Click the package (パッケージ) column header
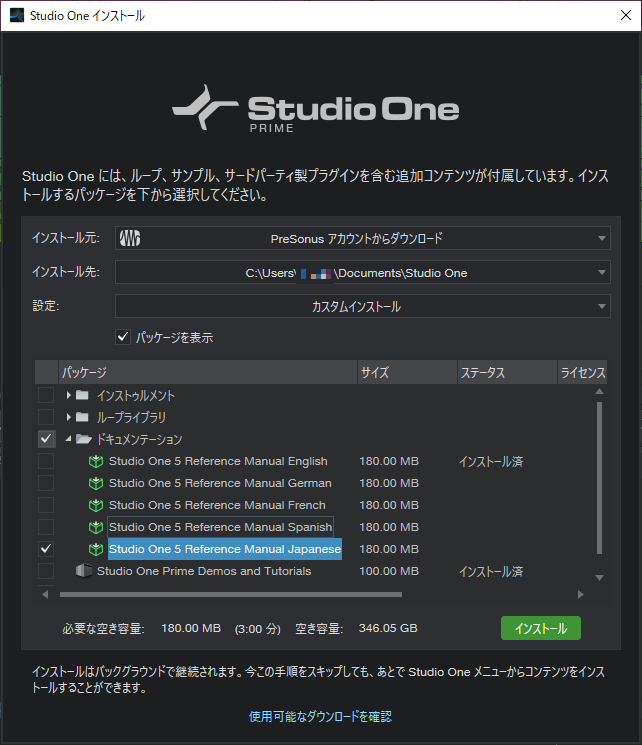This screenshot has height=745, width=642. click(208, 372)
